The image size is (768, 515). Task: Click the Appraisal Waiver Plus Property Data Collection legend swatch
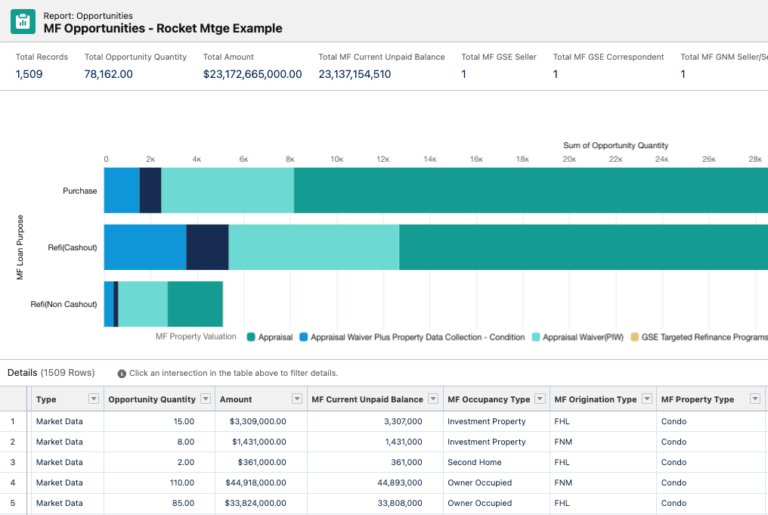[x=303, y=337]
